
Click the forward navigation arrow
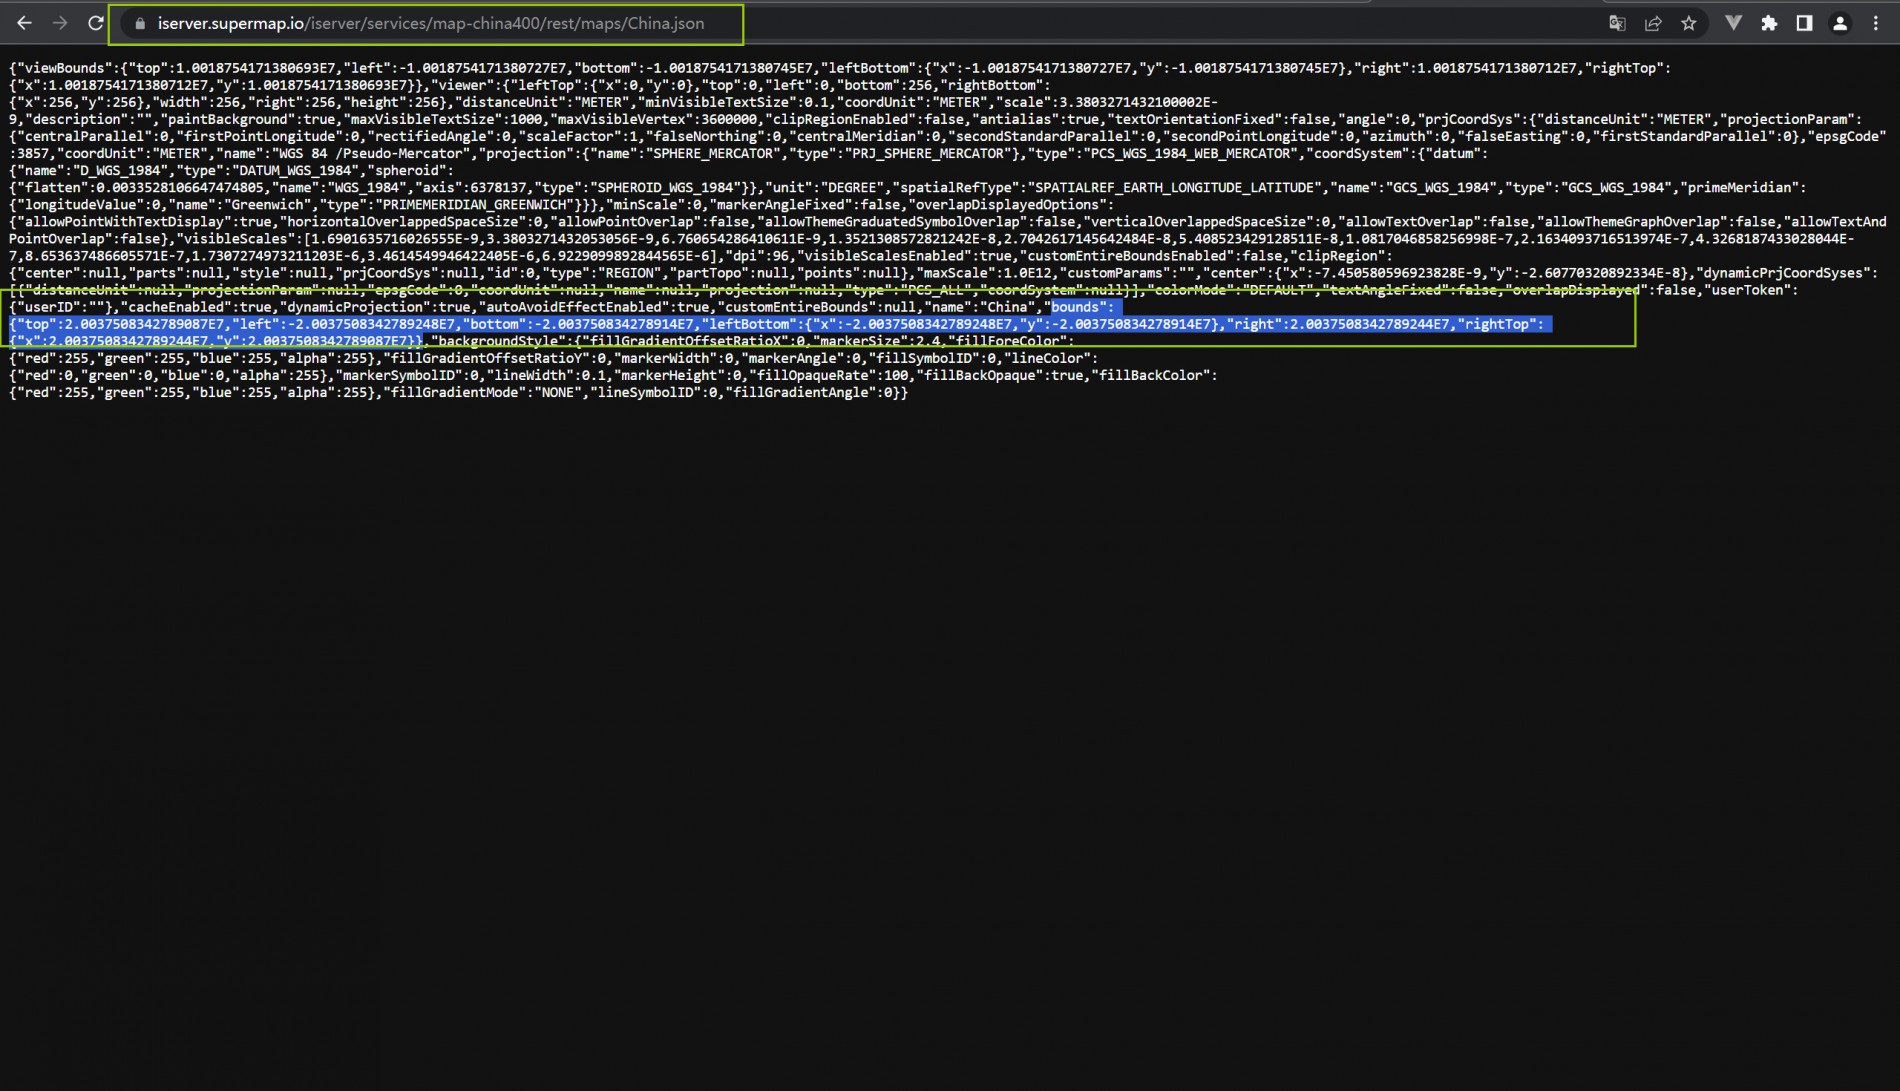tap(60, 23)
